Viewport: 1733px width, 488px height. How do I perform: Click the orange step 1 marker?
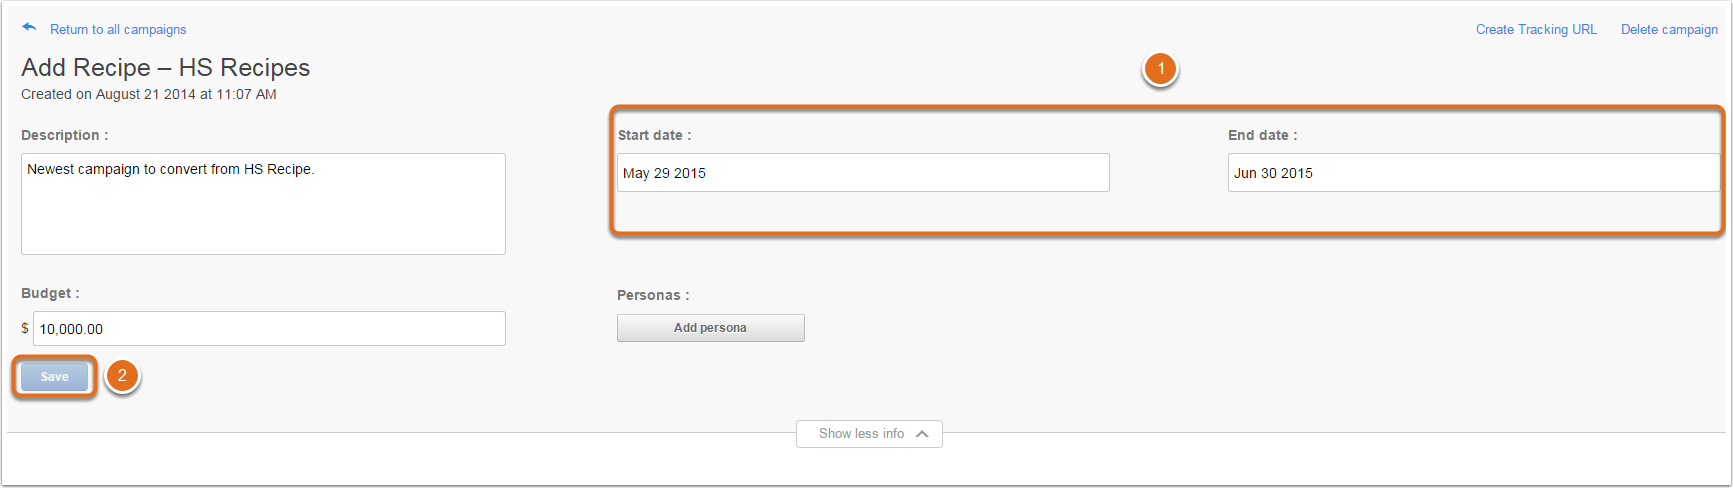point(1160,69)
